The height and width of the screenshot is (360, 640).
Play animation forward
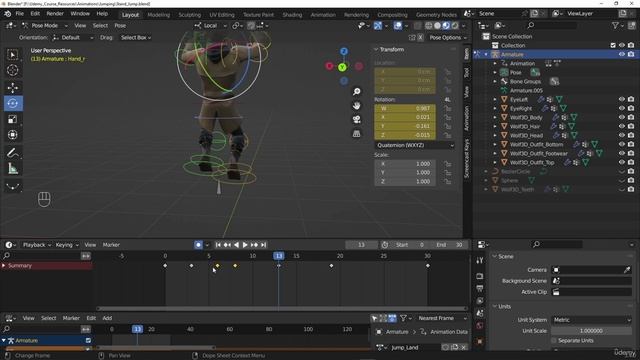[245, 245]
